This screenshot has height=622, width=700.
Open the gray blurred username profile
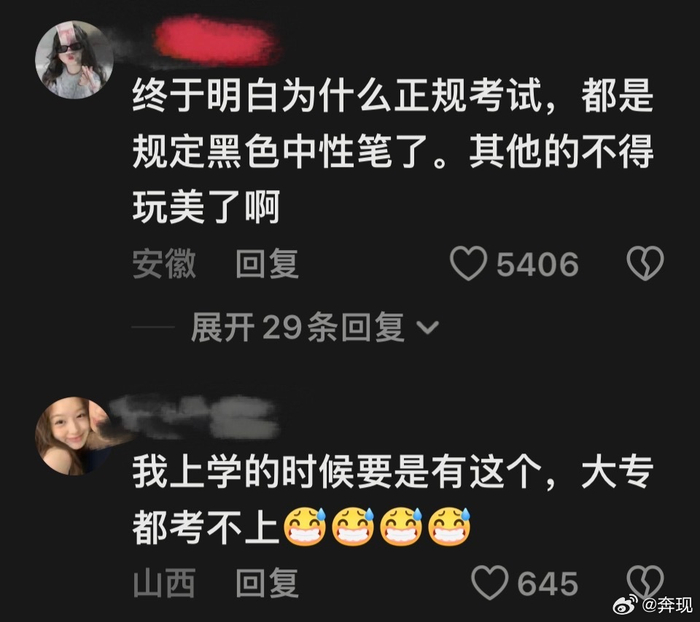point(195,417)
